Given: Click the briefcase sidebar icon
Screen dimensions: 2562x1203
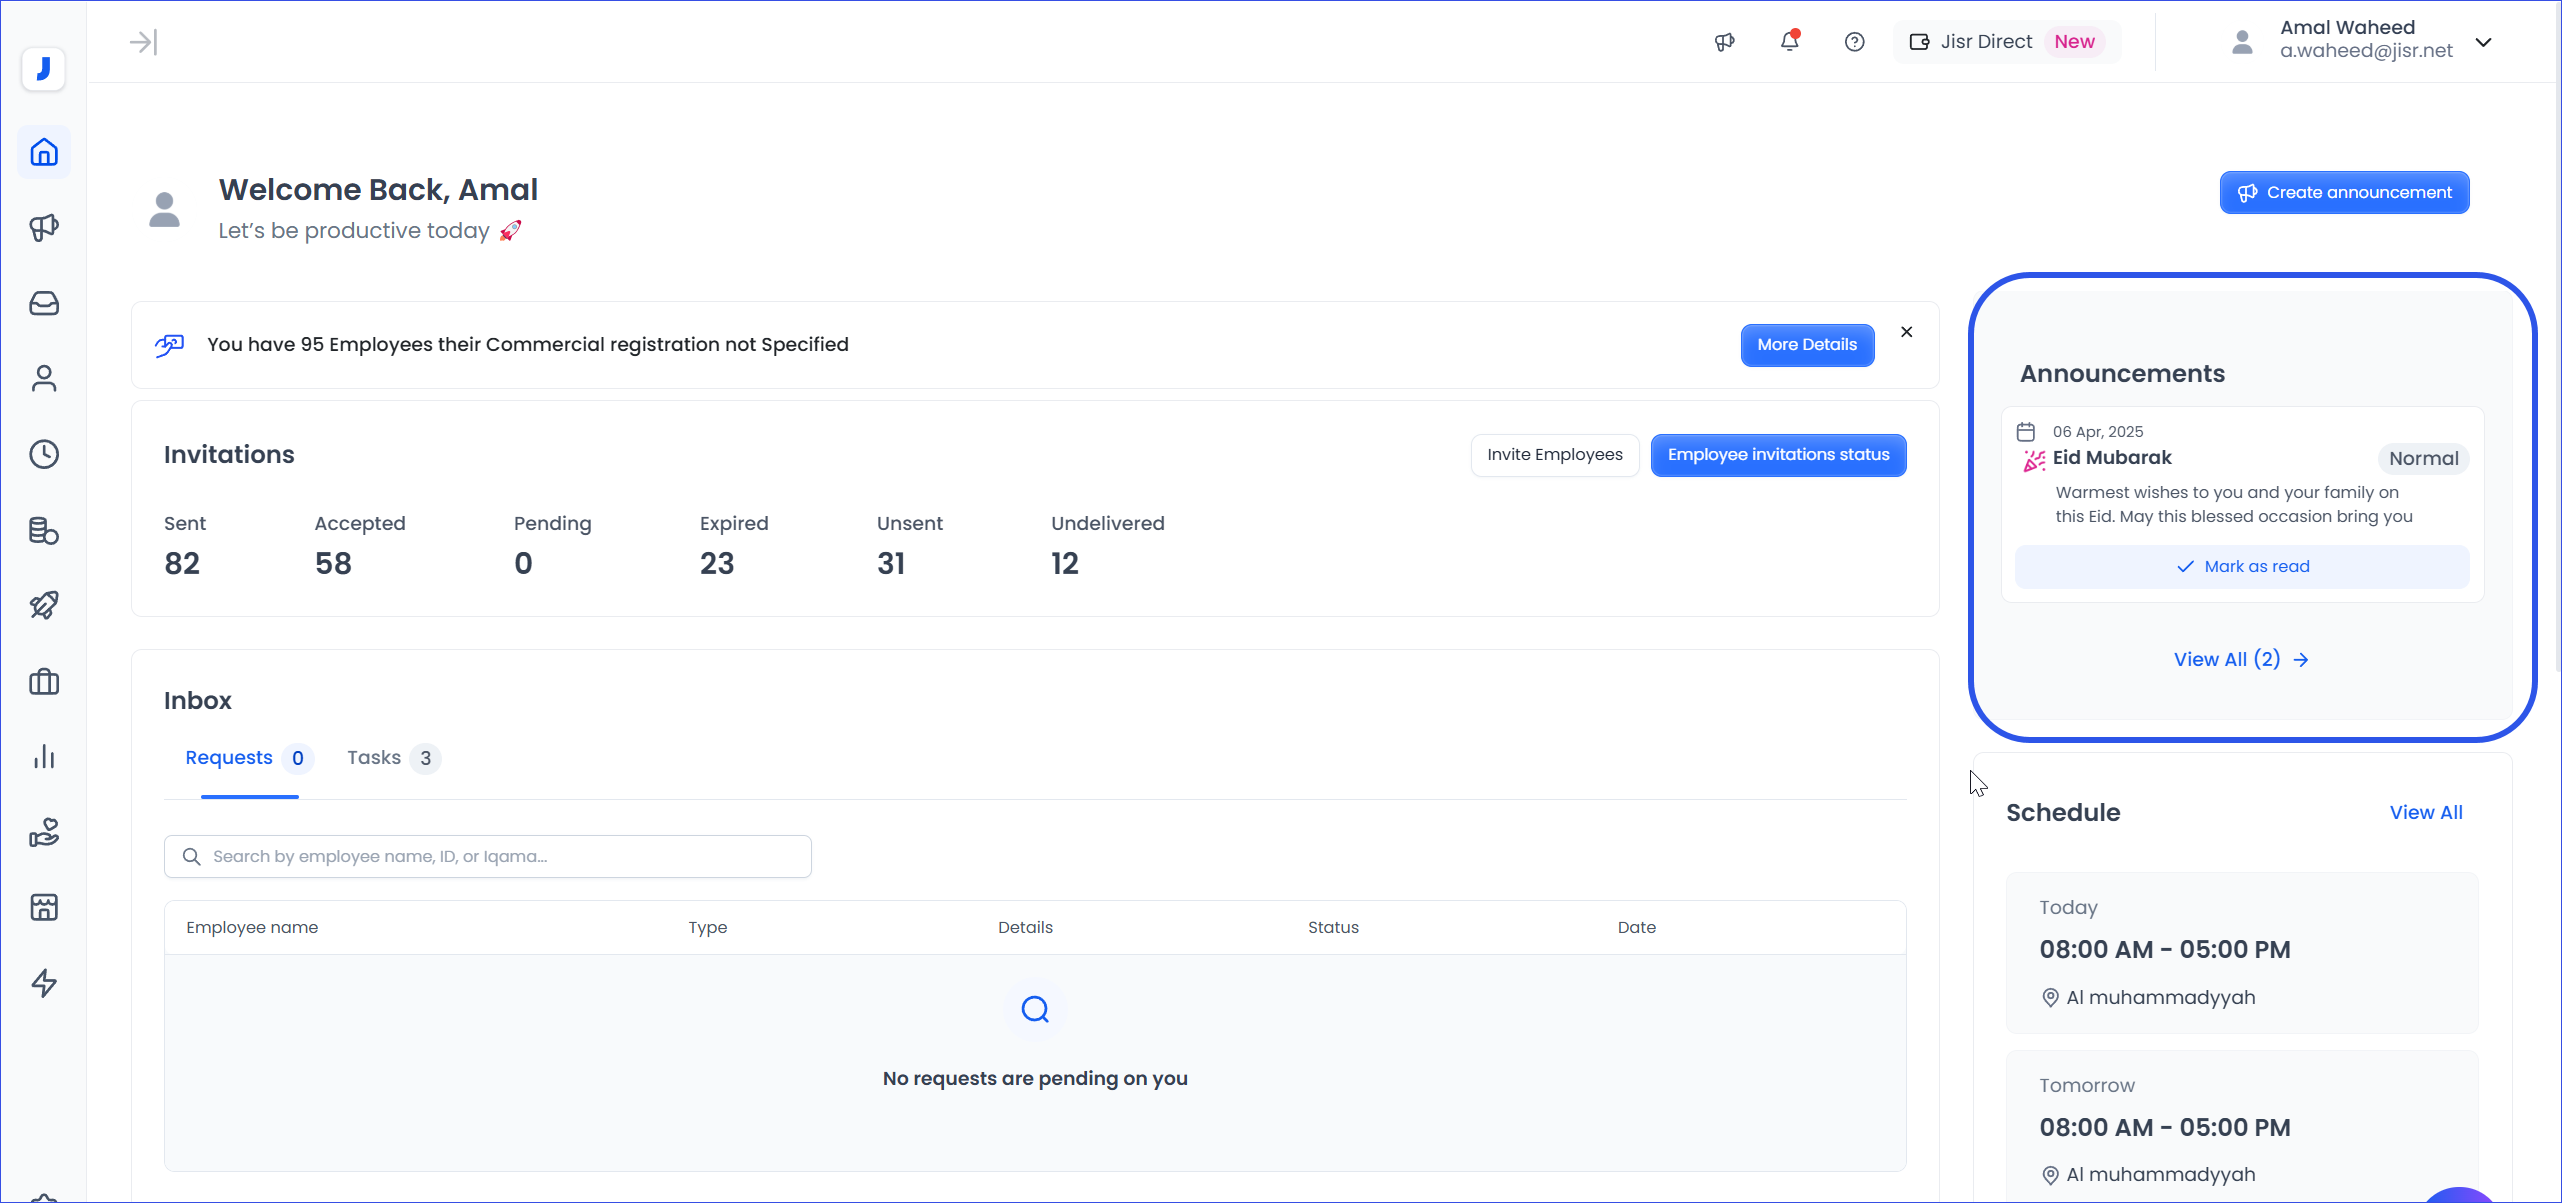Looking at the screenshot, I should [x=44, y=682].
